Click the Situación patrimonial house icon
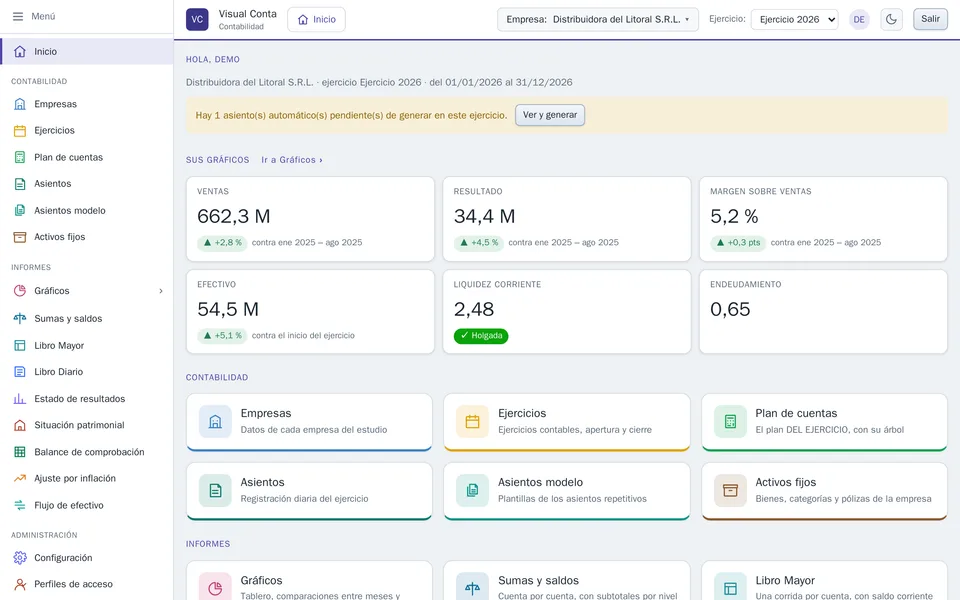 point(20,425)
